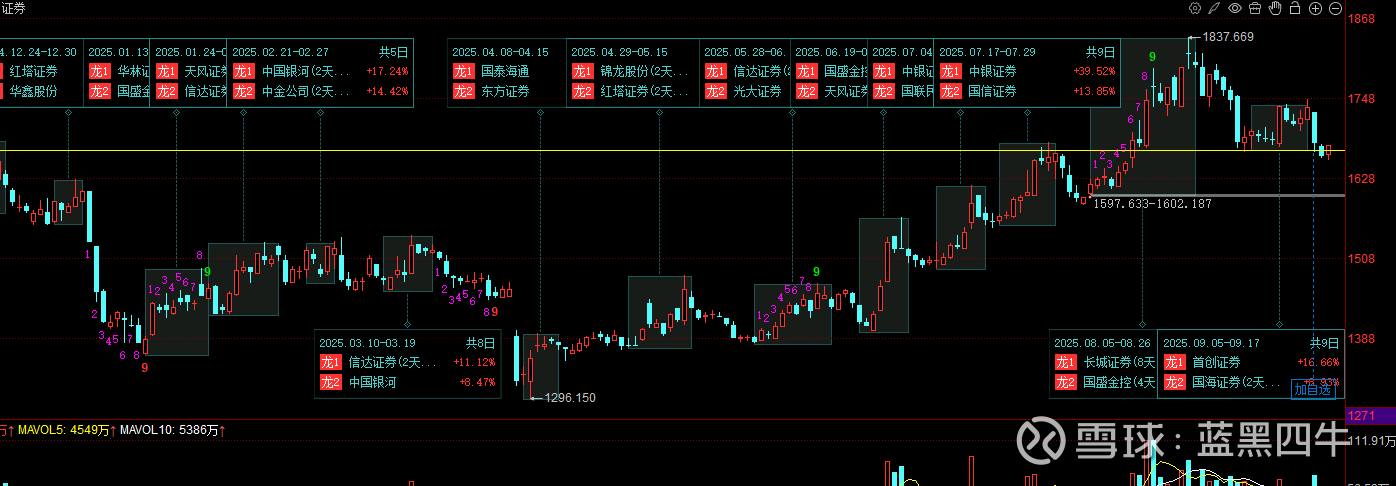
Task: Click date range 2025.08.05-08.26
Action: tap(1103, 342)
